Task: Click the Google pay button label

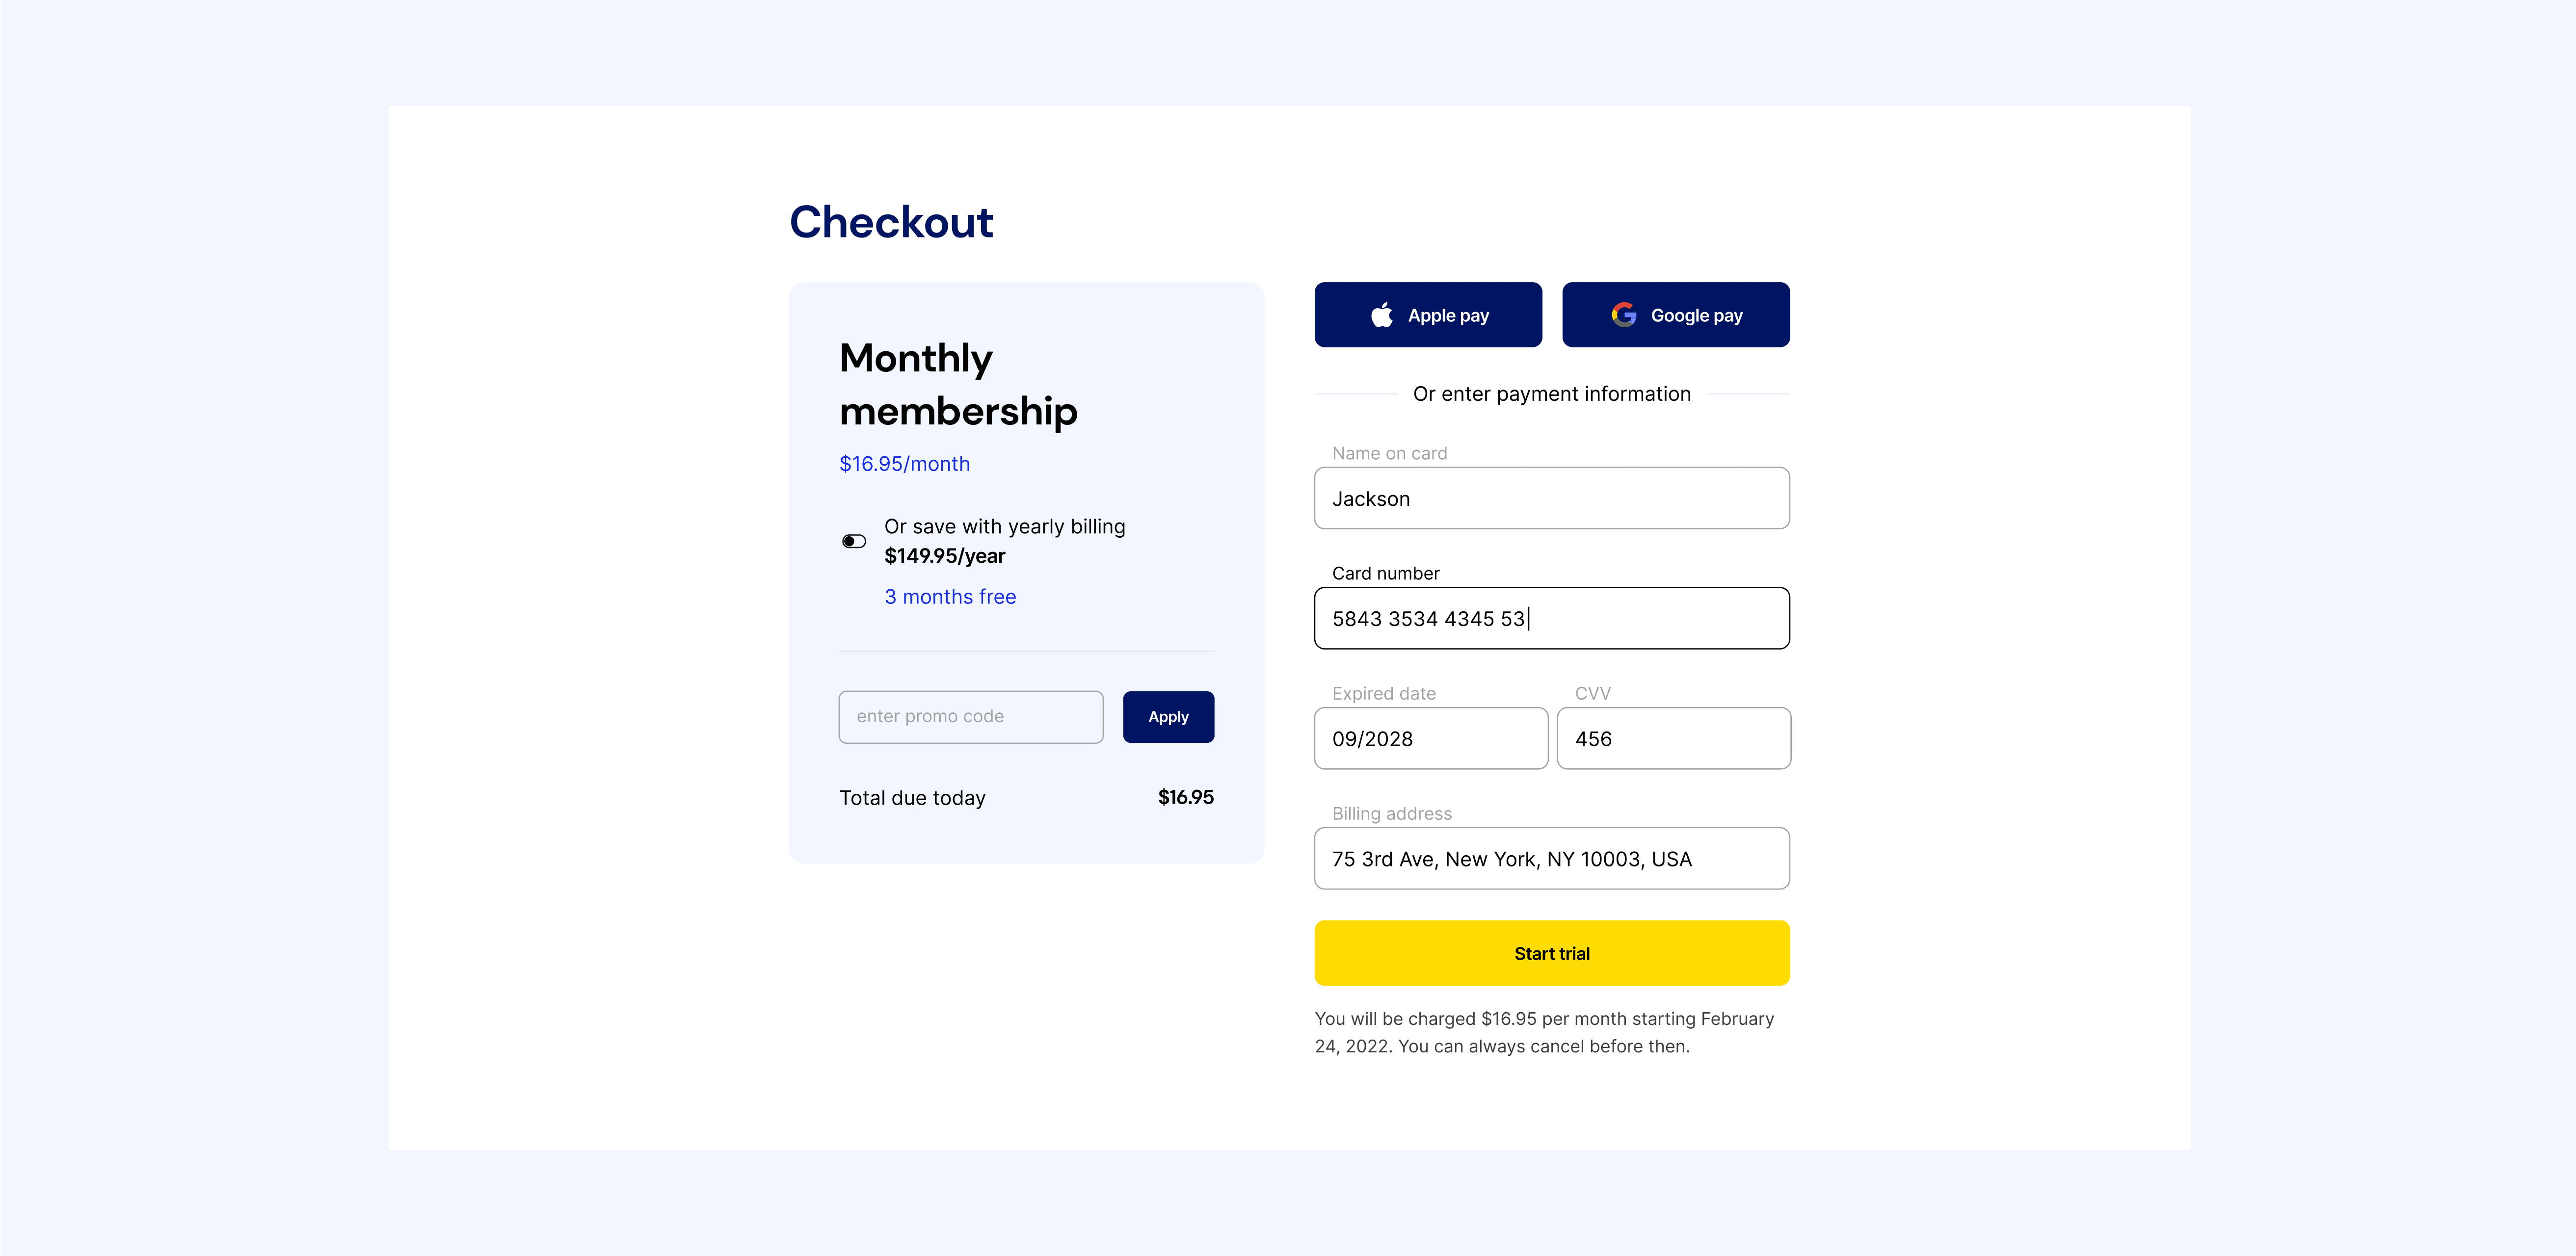Action: click(x=1696, y=316)
